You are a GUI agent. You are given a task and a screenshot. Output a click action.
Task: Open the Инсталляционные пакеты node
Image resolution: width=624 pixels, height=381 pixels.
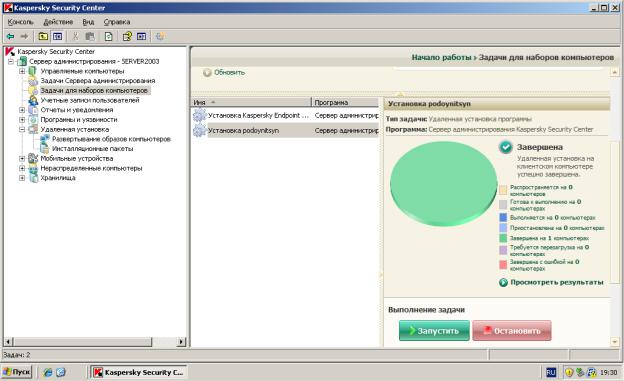(92, 148)
